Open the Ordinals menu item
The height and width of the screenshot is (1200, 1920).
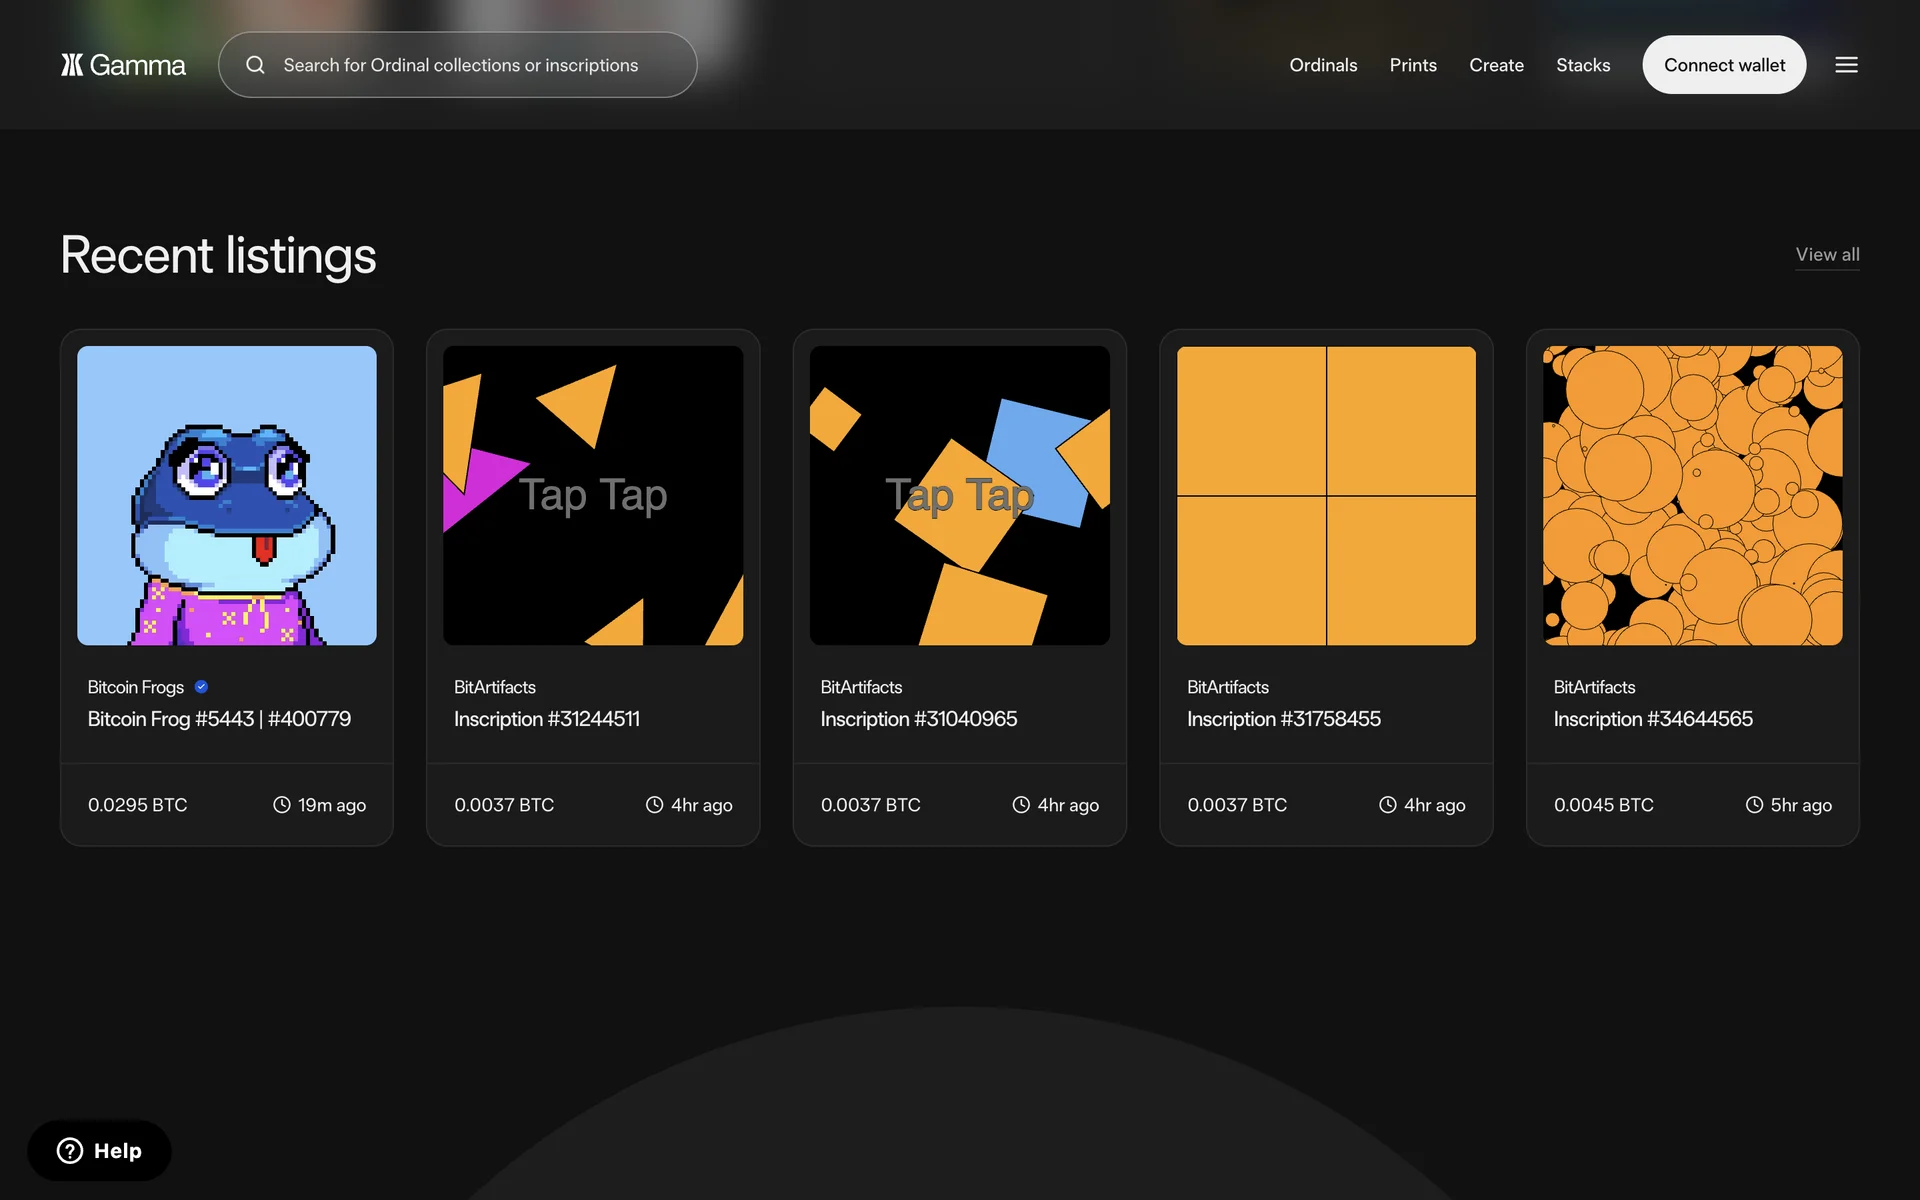(x=1323, y=65)
